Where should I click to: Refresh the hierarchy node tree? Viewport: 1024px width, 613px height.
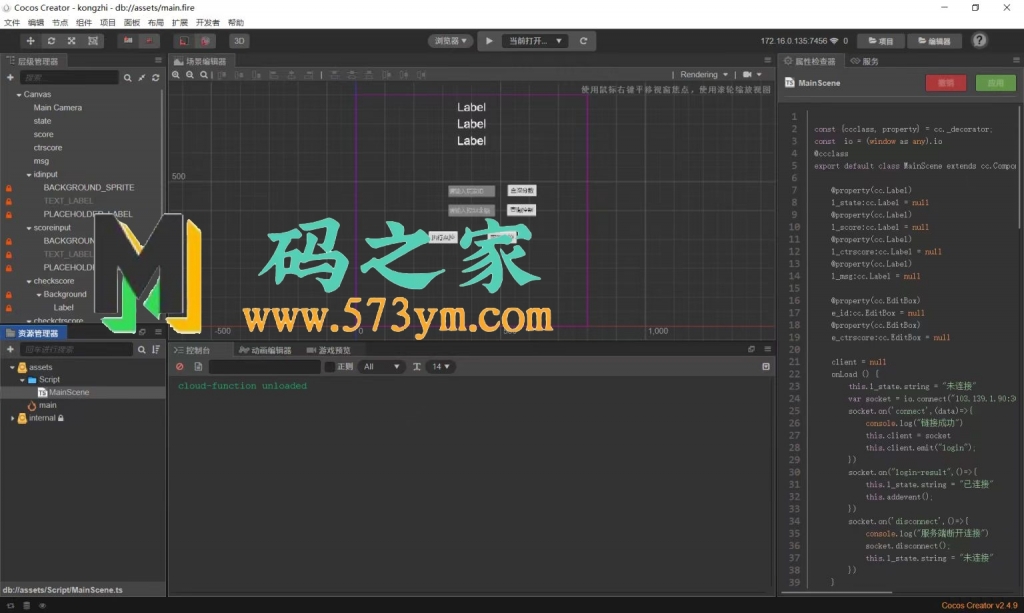155,78
